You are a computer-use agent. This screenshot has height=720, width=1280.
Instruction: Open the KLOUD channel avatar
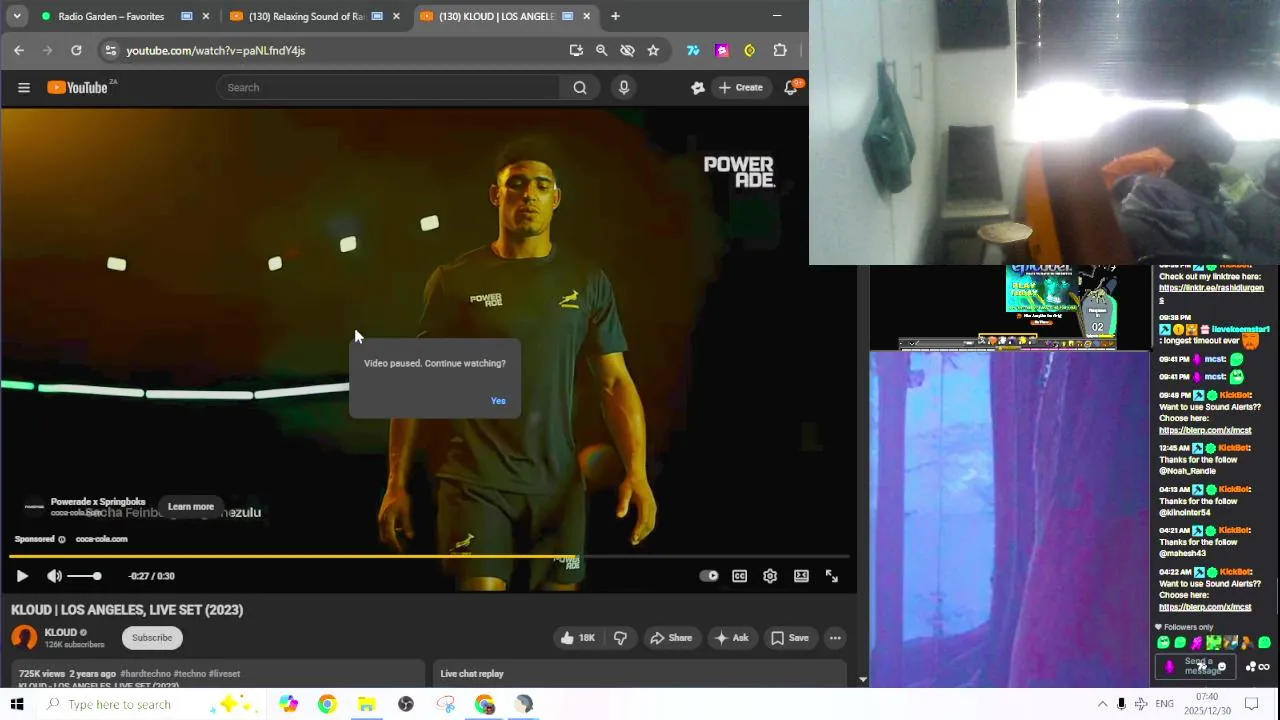pyautogui.click(x=24, y=638)
